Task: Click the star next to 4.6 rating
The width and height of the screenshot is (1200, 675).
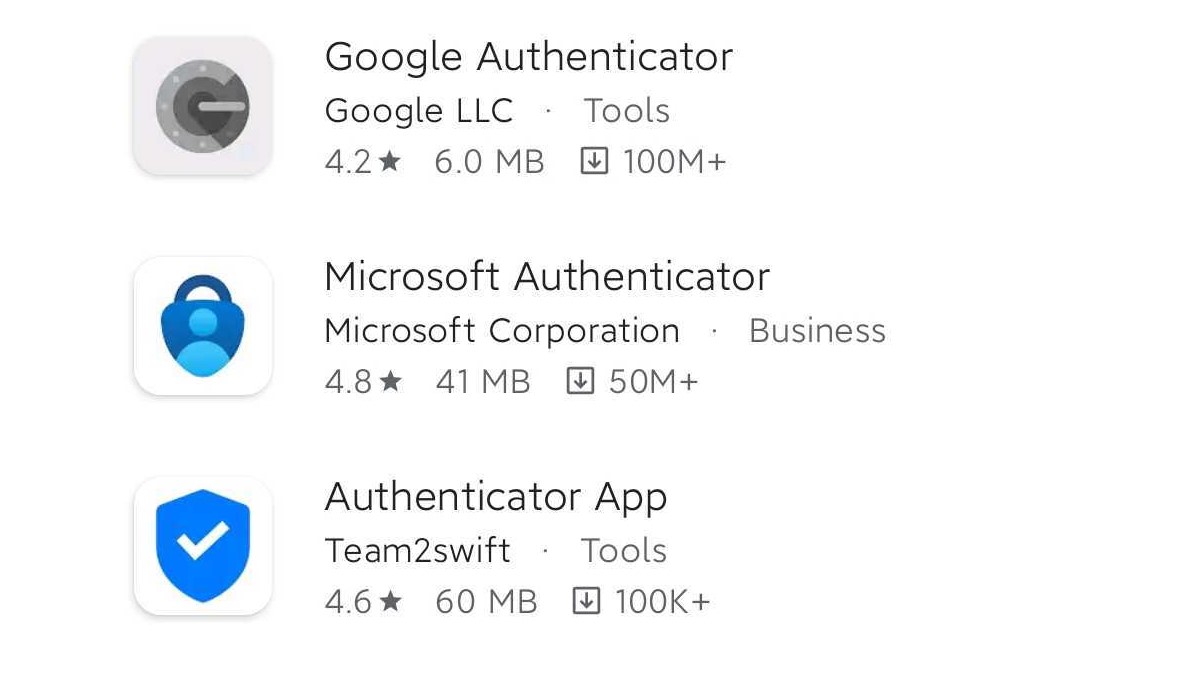Action: pos(391,601)
